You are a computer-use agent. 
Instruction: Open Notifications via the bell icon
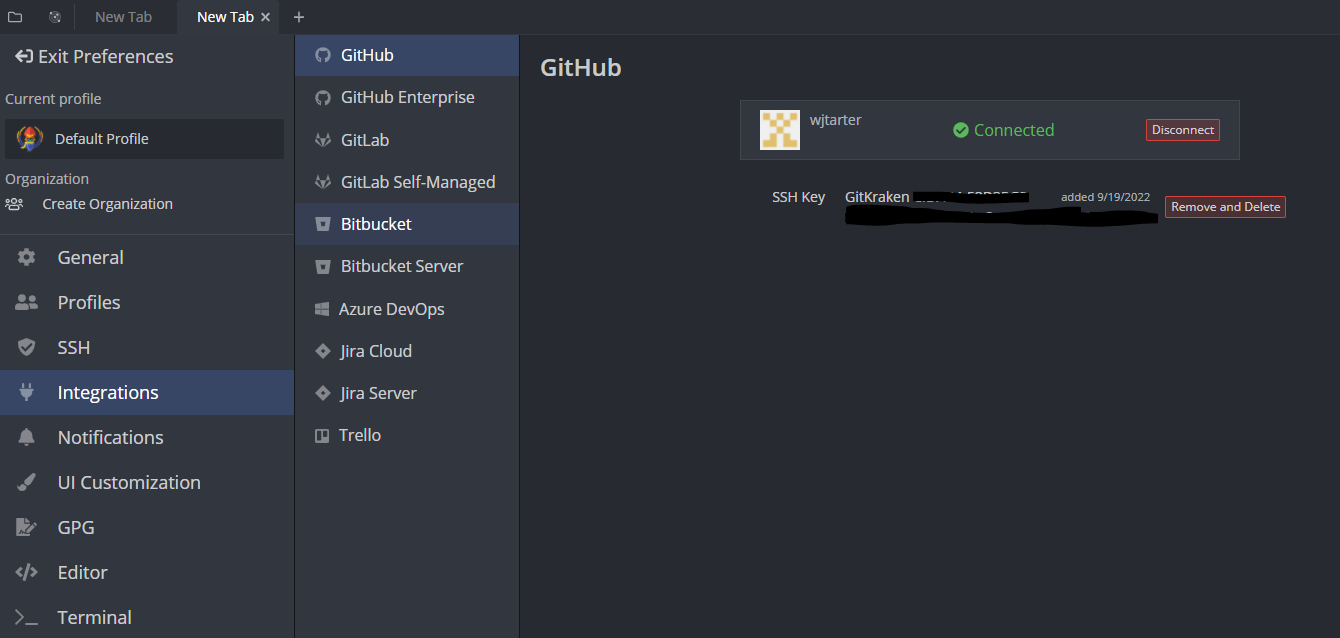(26, 437)
